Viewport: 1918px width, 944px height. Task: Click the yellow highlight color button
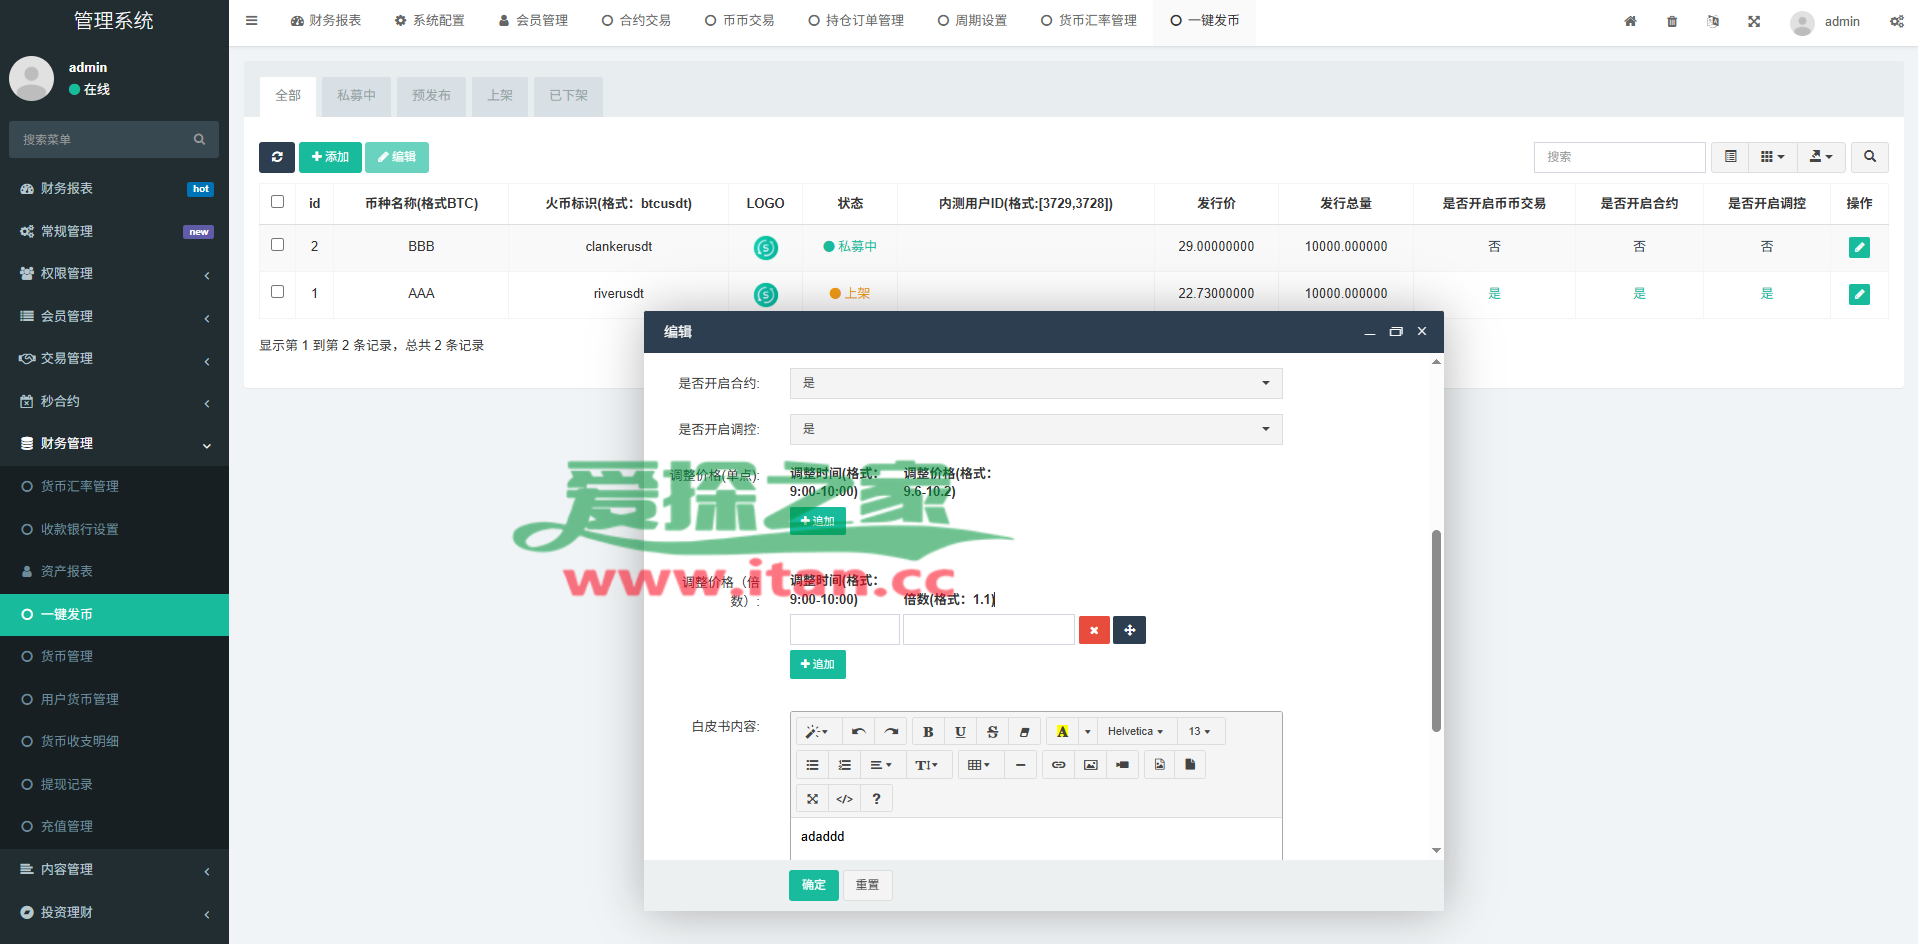1062,732
